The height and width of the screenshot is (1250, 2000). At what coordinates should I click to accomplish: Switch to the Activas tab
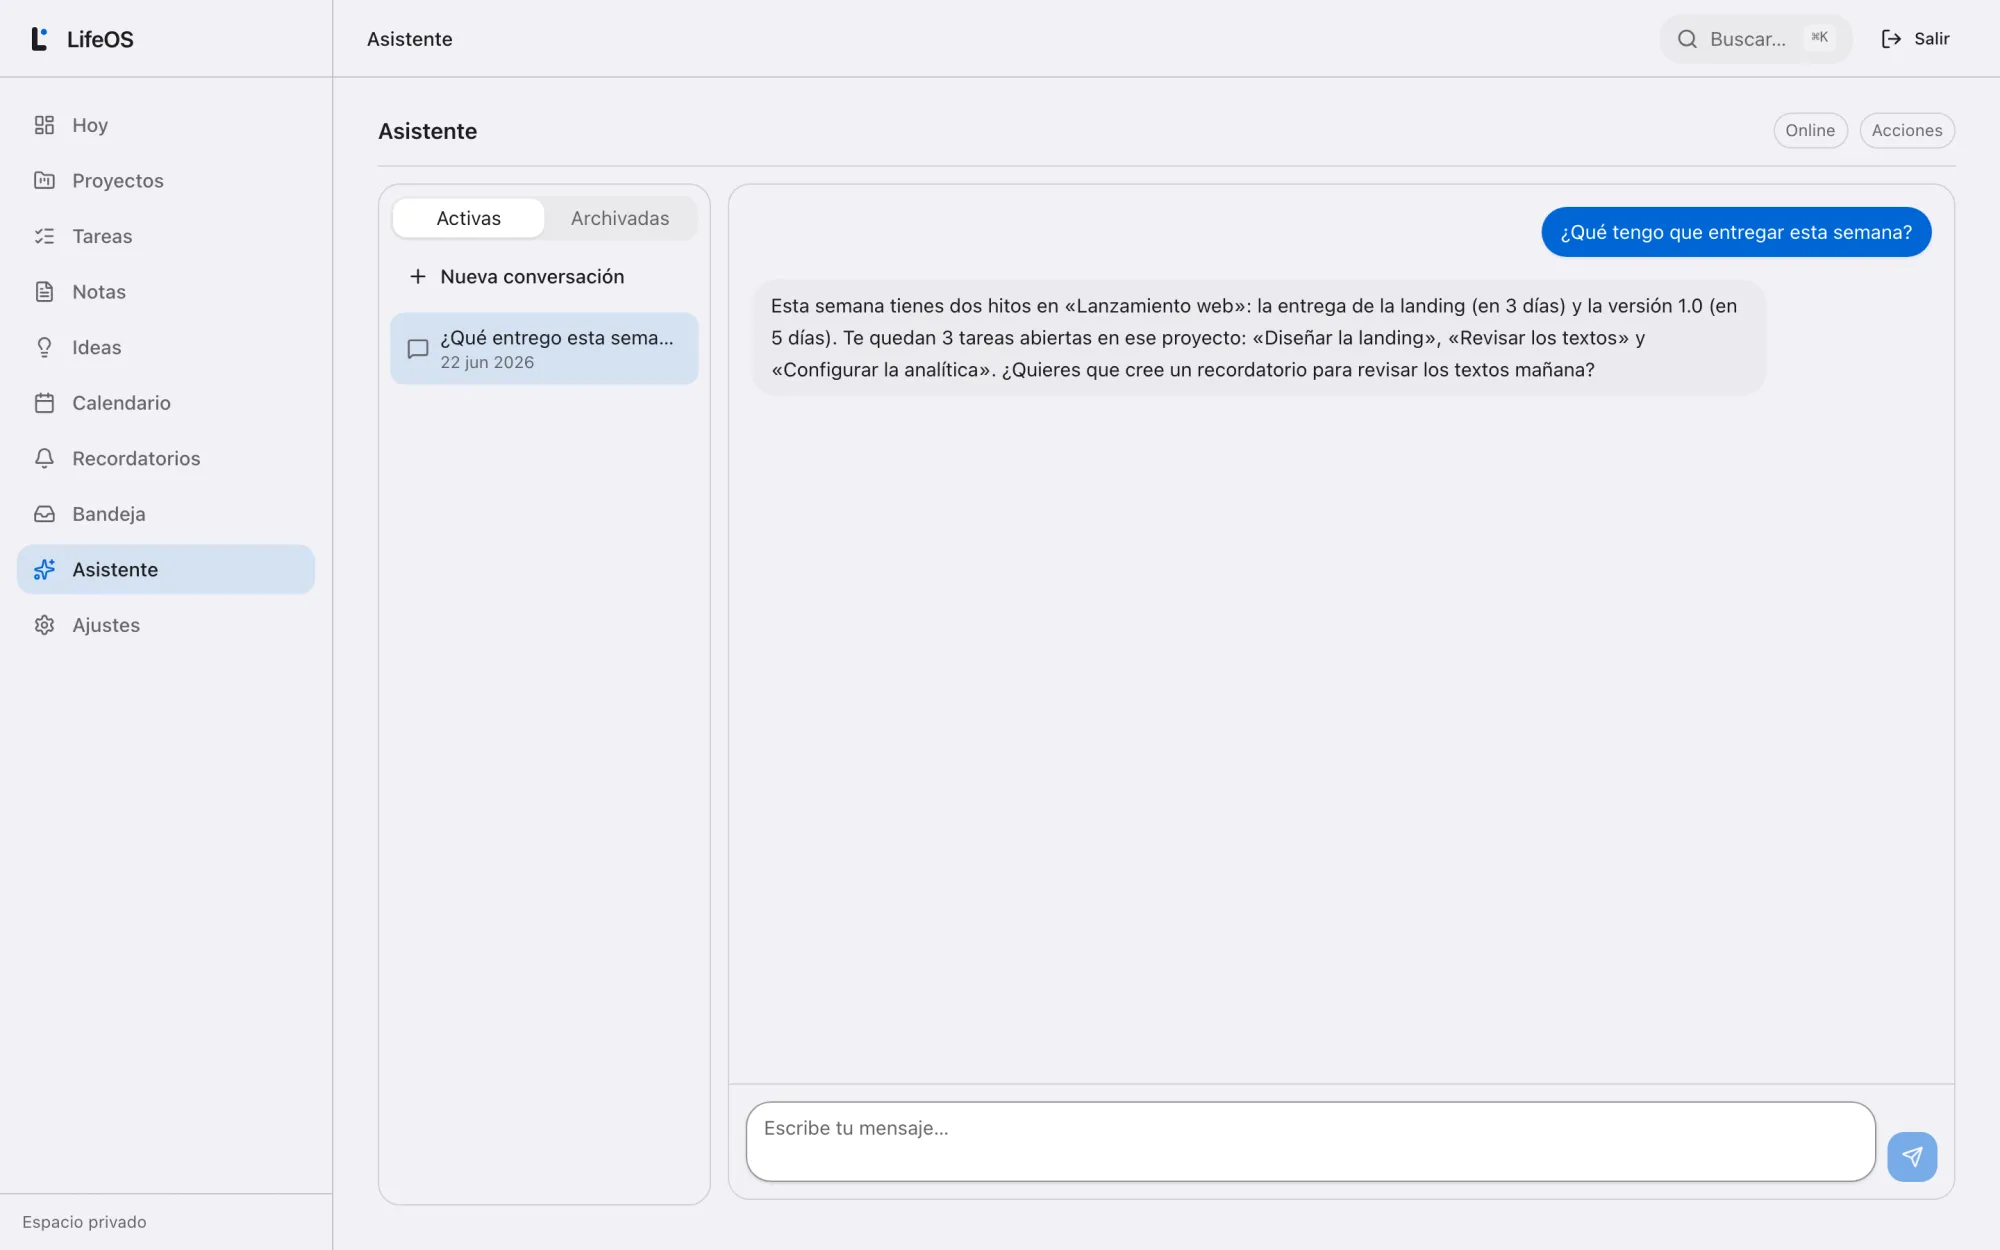point(468,218)
